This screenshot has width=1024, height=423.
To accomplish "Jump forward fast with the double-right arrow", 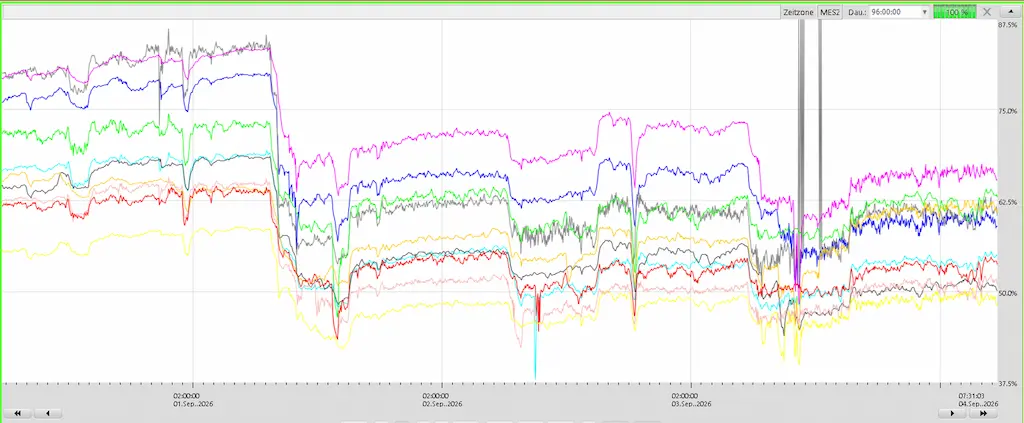I will coord(983,413).
